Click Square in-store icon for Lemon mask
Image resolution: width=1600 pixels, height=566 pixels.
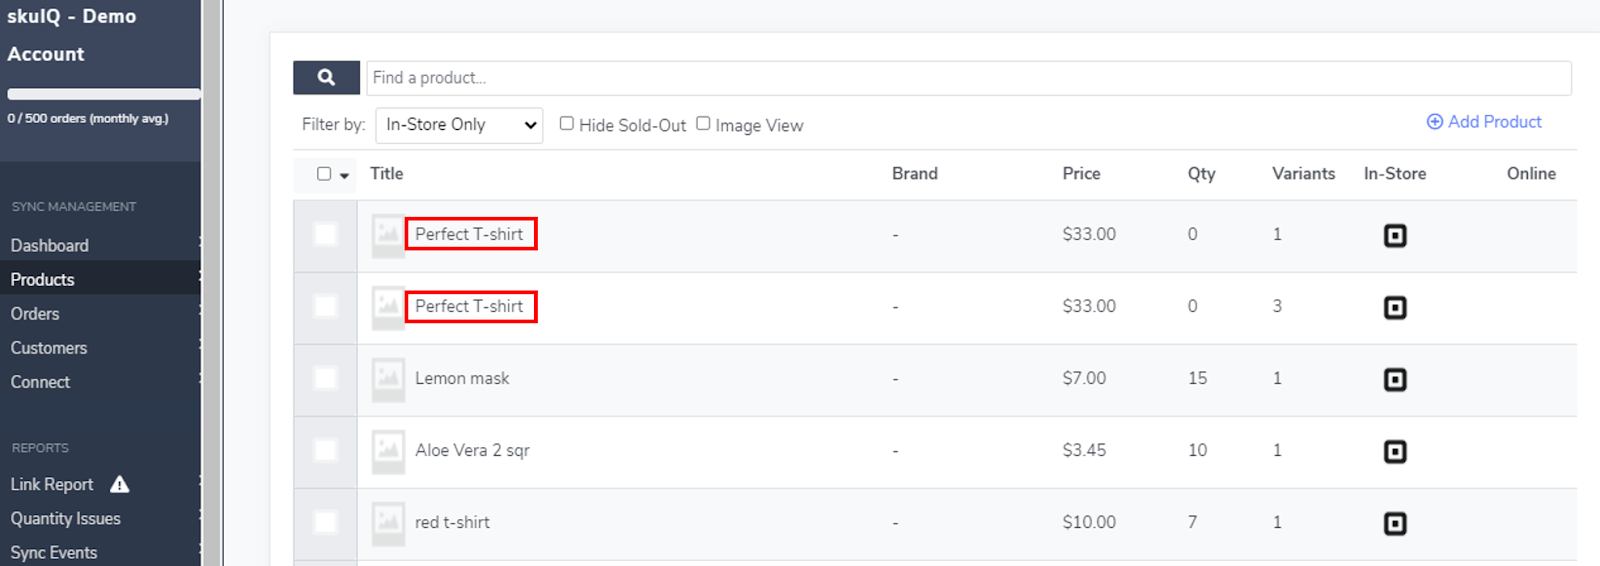point(1395,380)
